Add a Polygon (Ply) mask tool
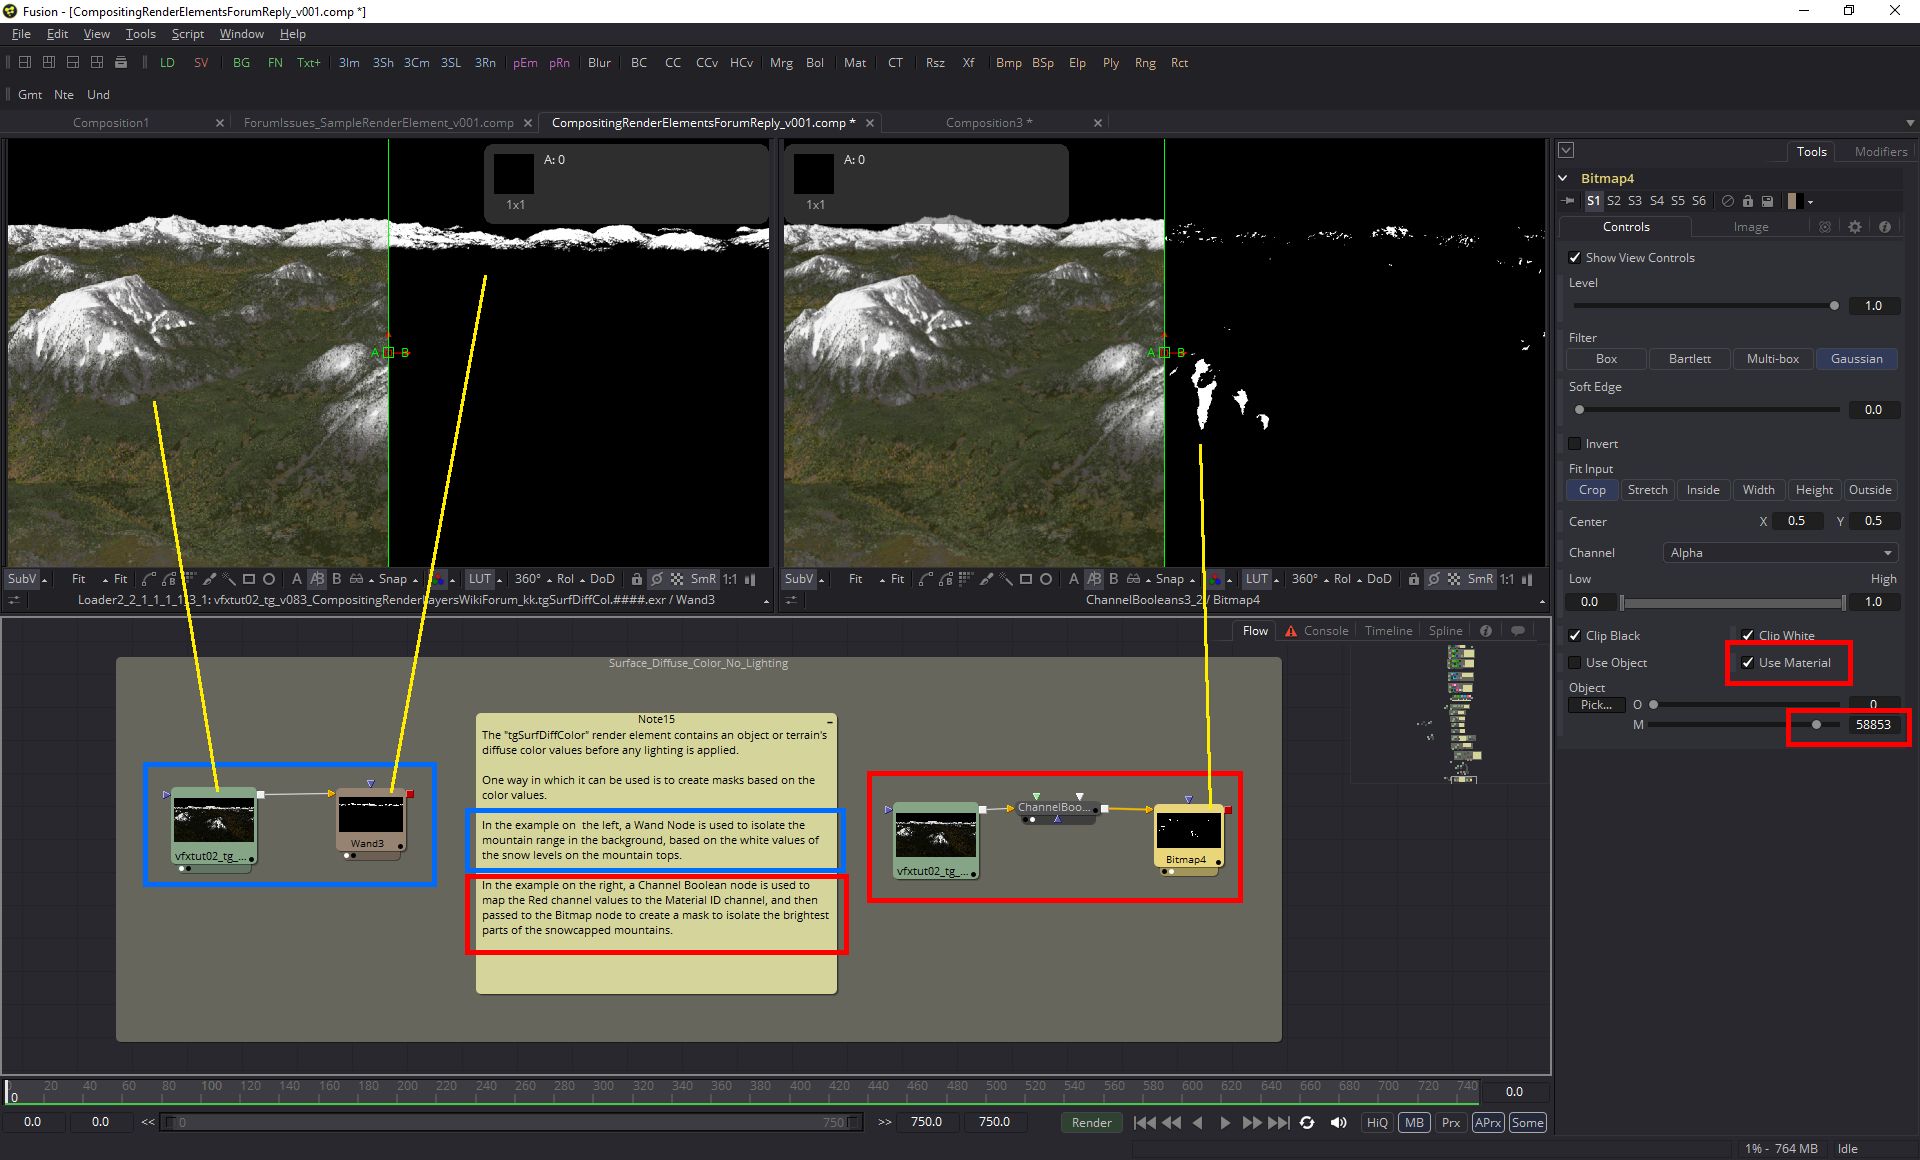The image size is (1920, 1160). click(1111, 62)
